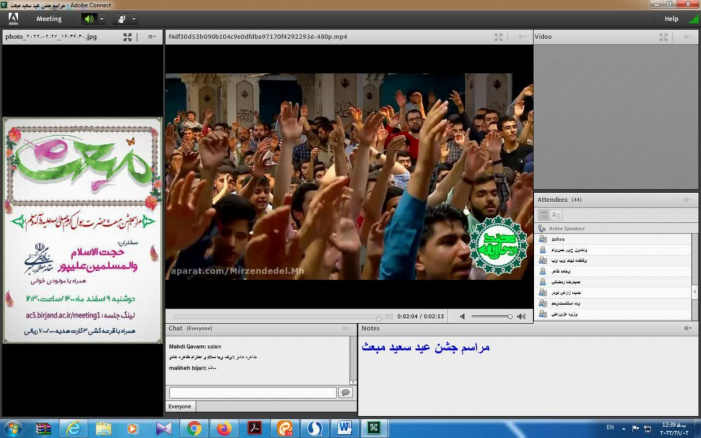
Task: Adjust the video player volume slider
Action: (x=492, y=316)
